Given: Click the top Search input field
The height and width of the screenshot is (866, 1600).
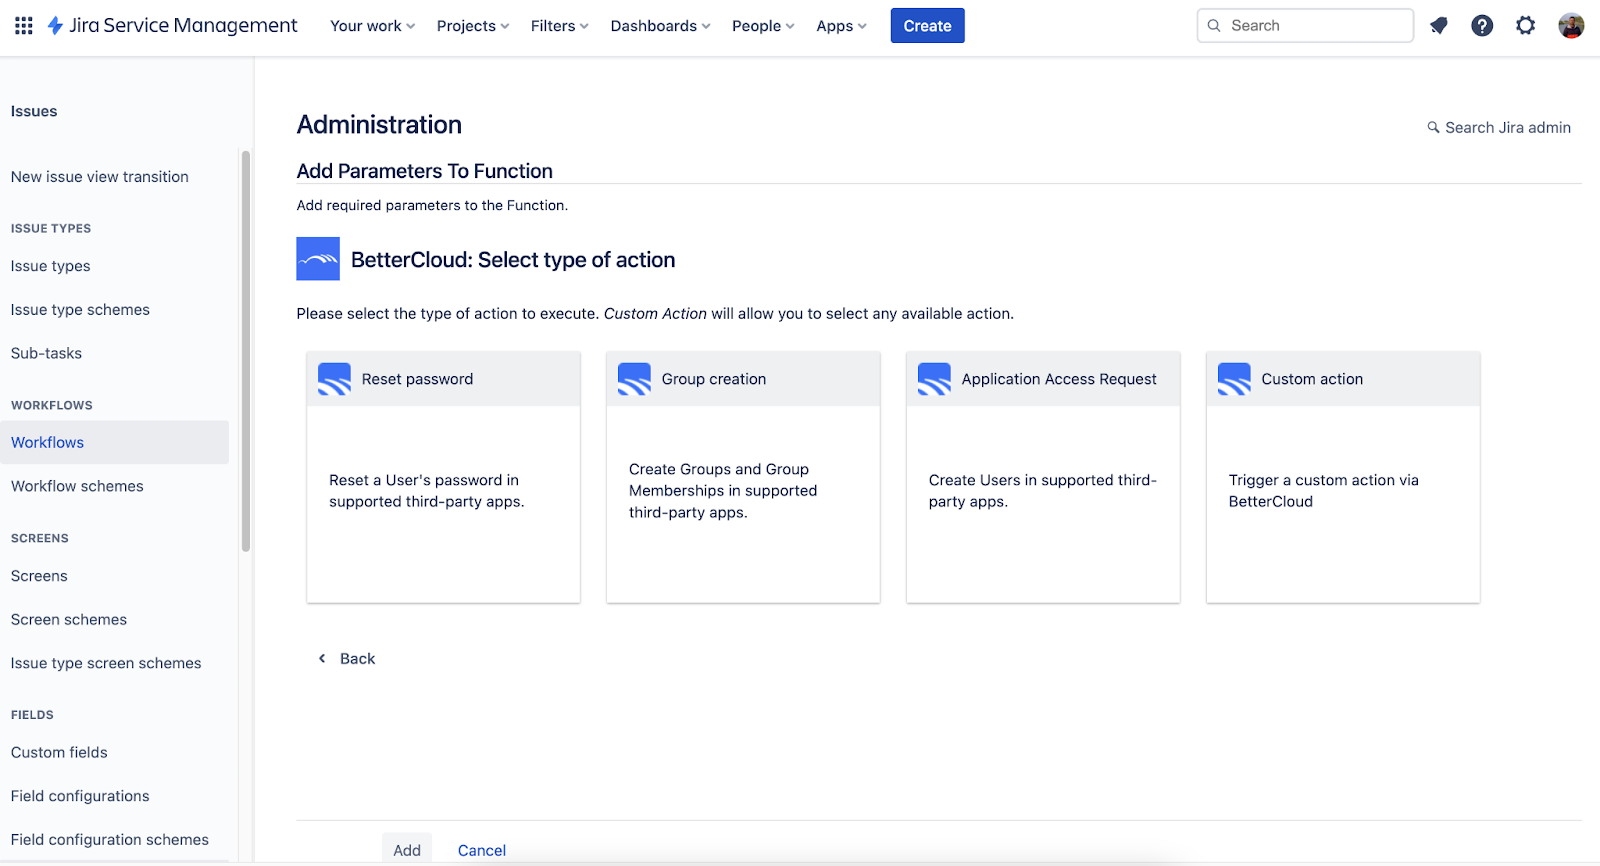Looking at the screenshot, I should click(1305, 26).
